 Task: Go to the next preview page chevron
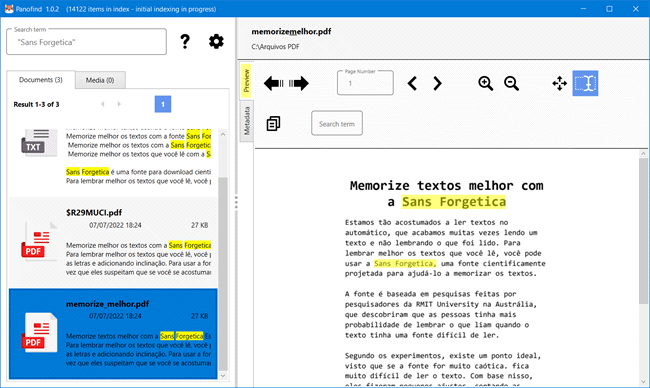point(437,83)
